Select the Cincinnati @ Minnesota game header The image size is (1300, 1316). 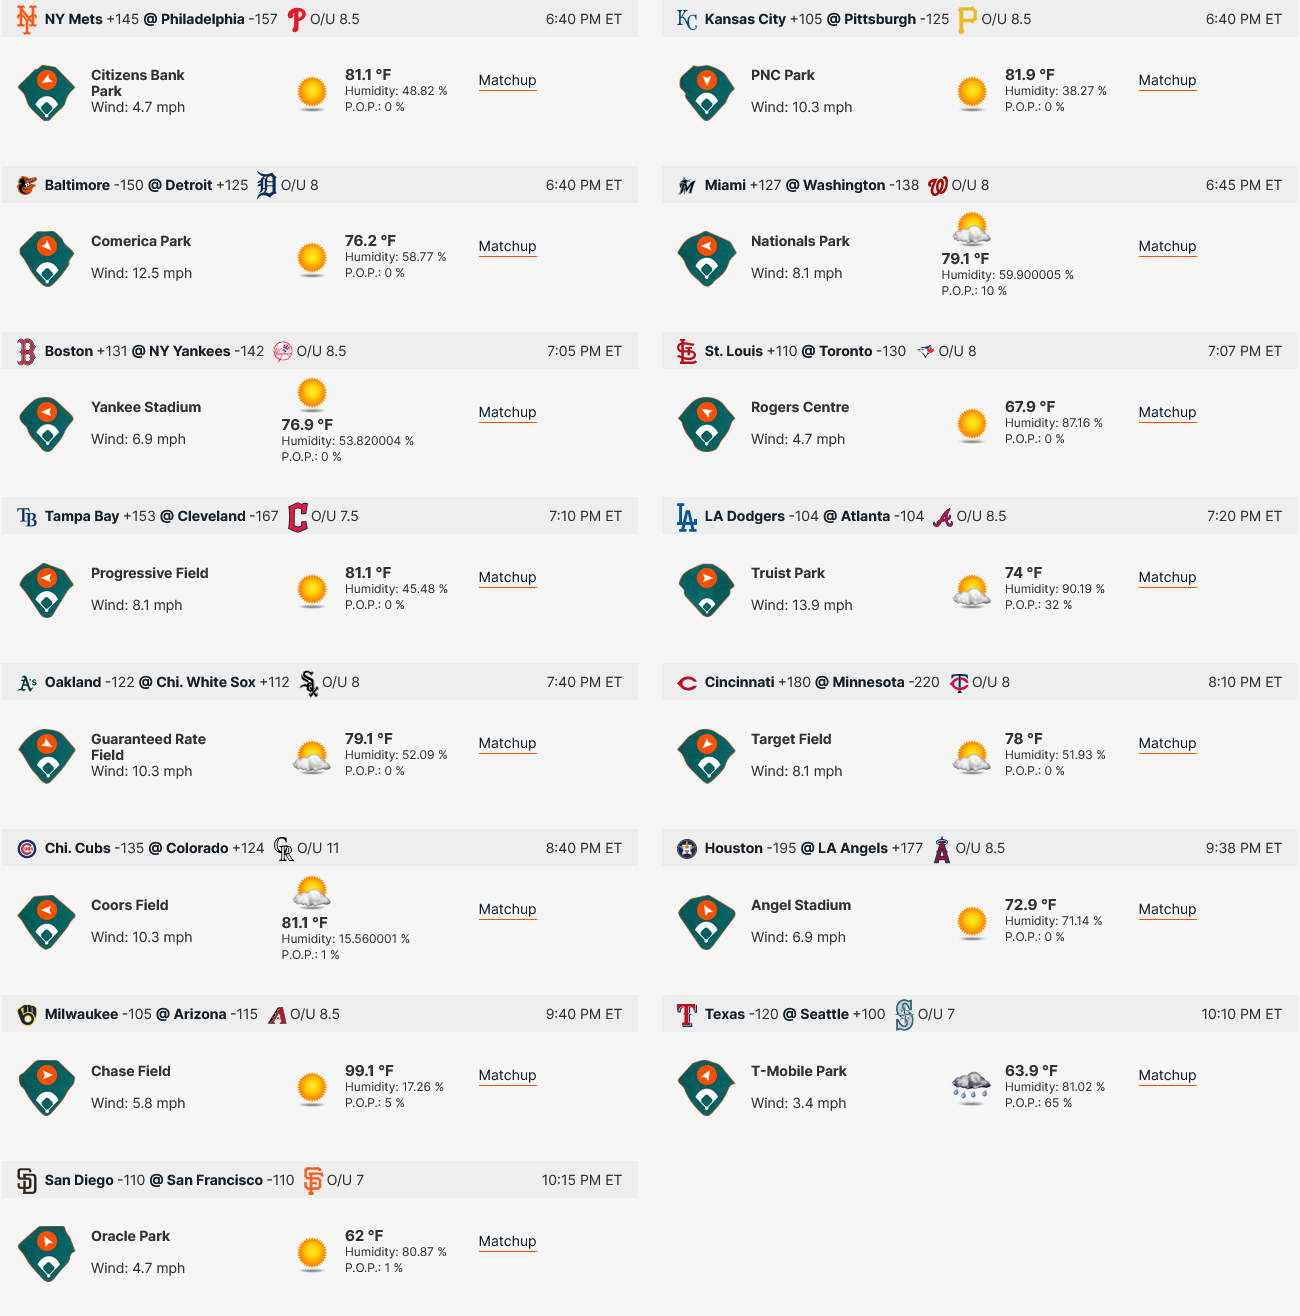tap(980, 682)
